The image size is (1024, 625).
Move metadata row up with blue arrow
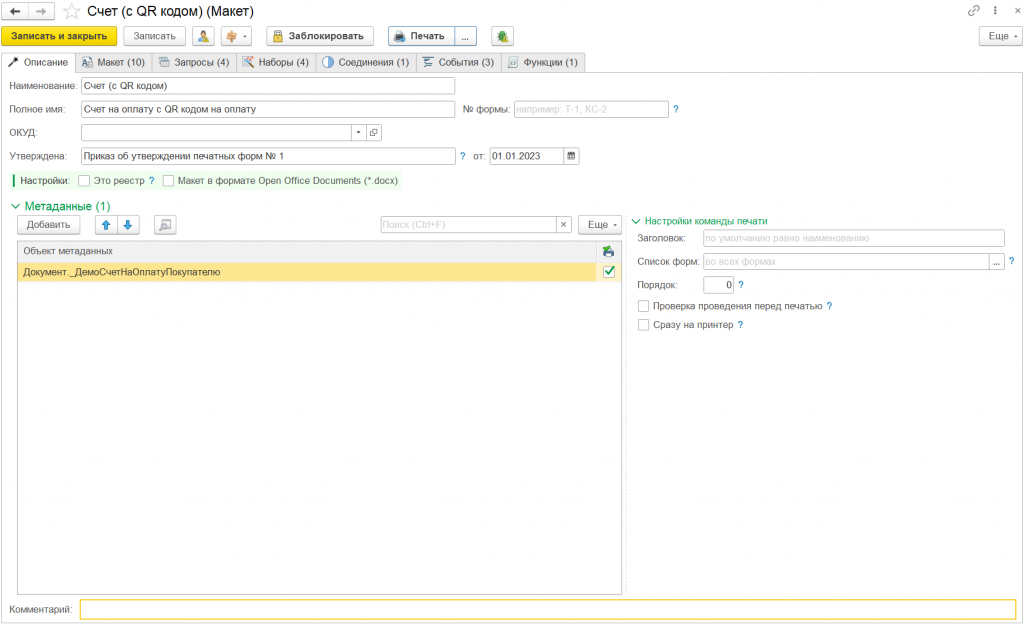[x=106, y=225]
